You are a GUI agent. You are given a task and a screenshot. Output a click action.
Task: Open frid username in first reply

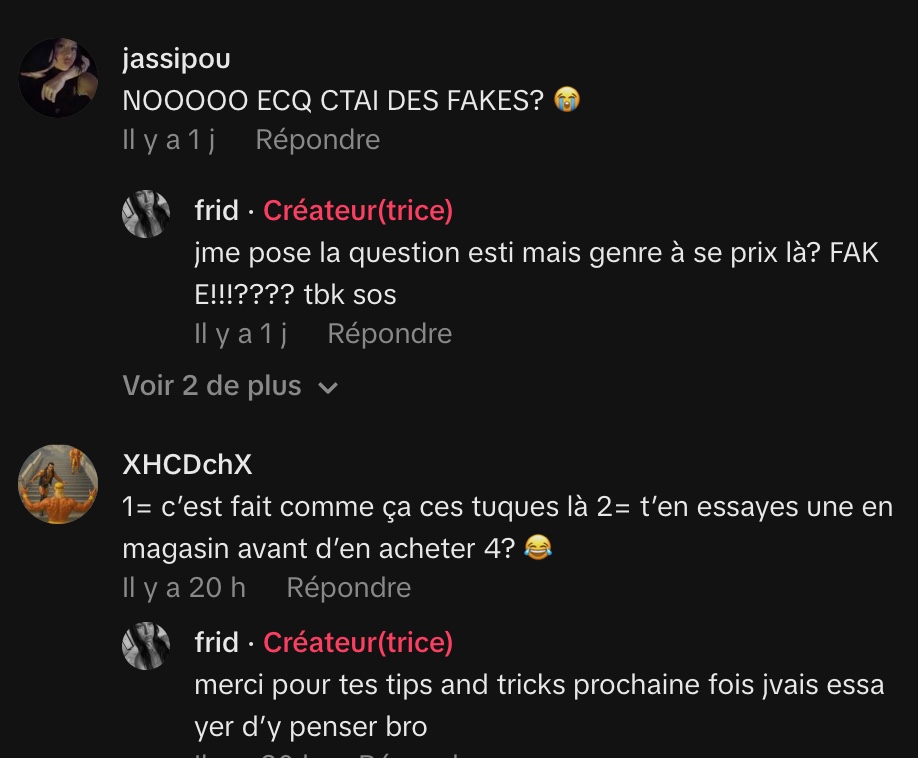click(217, 211)
